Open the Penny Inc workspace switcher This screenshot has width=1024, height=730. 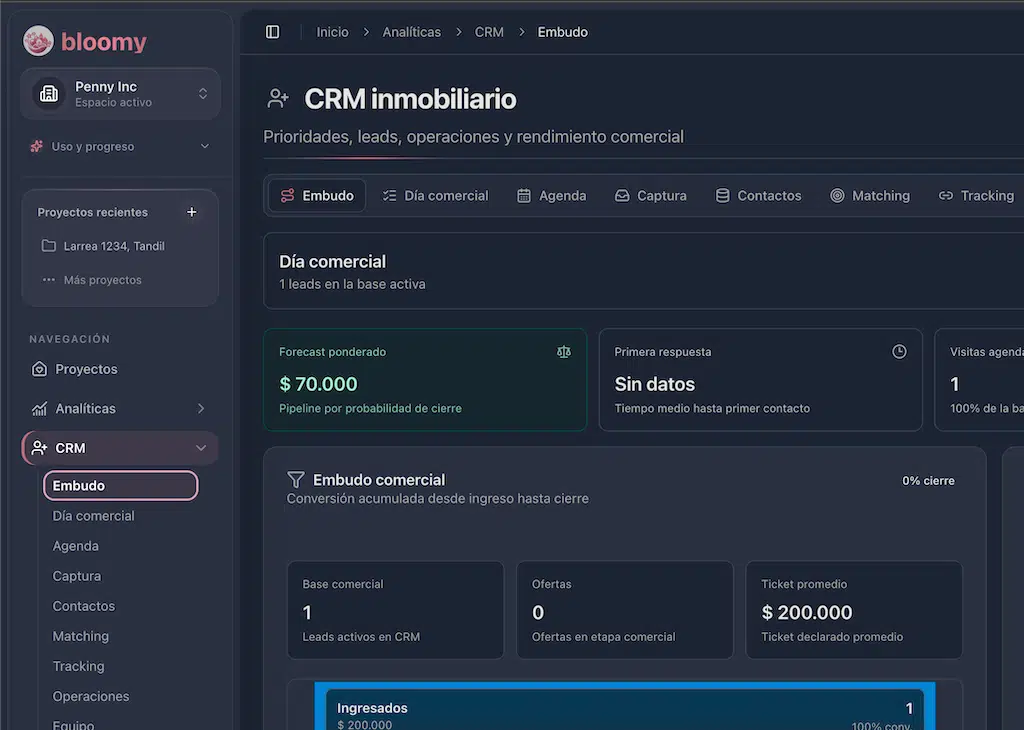(x=120, y=94)
